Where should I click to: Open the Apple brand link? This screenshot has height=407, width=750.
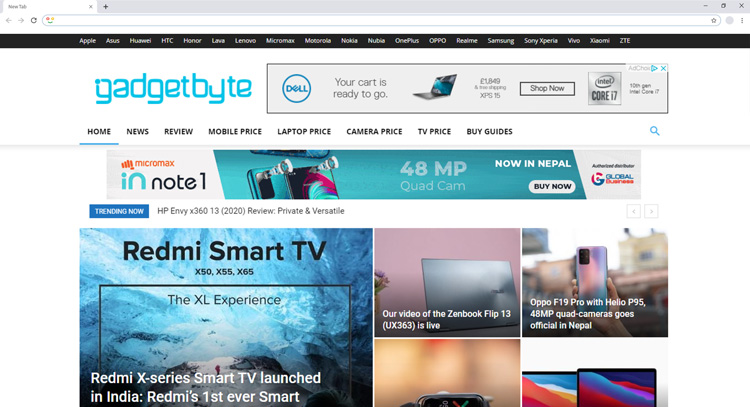[x=88, y=41]
